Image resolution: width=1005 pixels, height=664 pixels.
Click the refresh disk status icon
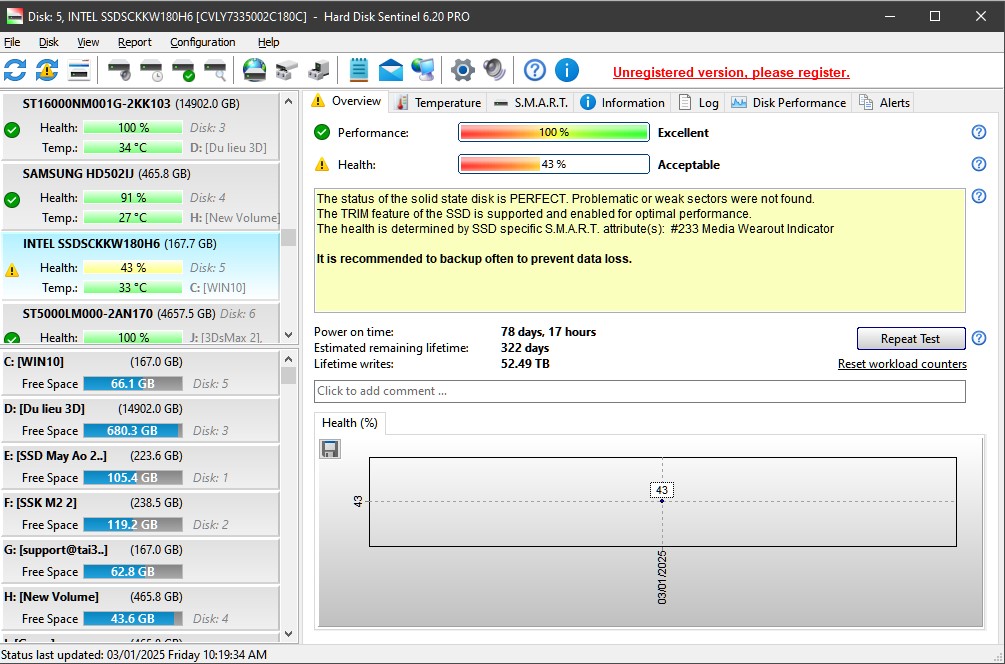pyautogui.click(x=15, y=70)
